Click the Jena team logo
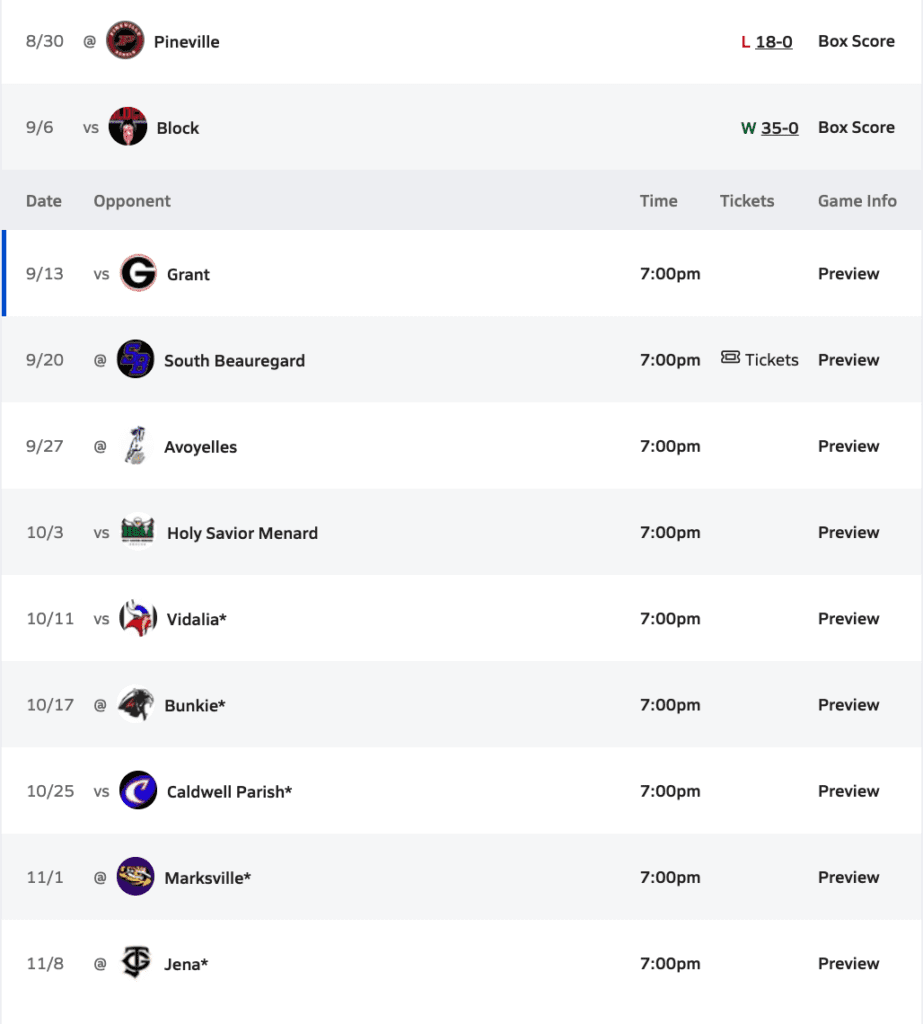This screenshot has width=923, height=1024. (135, 963)
